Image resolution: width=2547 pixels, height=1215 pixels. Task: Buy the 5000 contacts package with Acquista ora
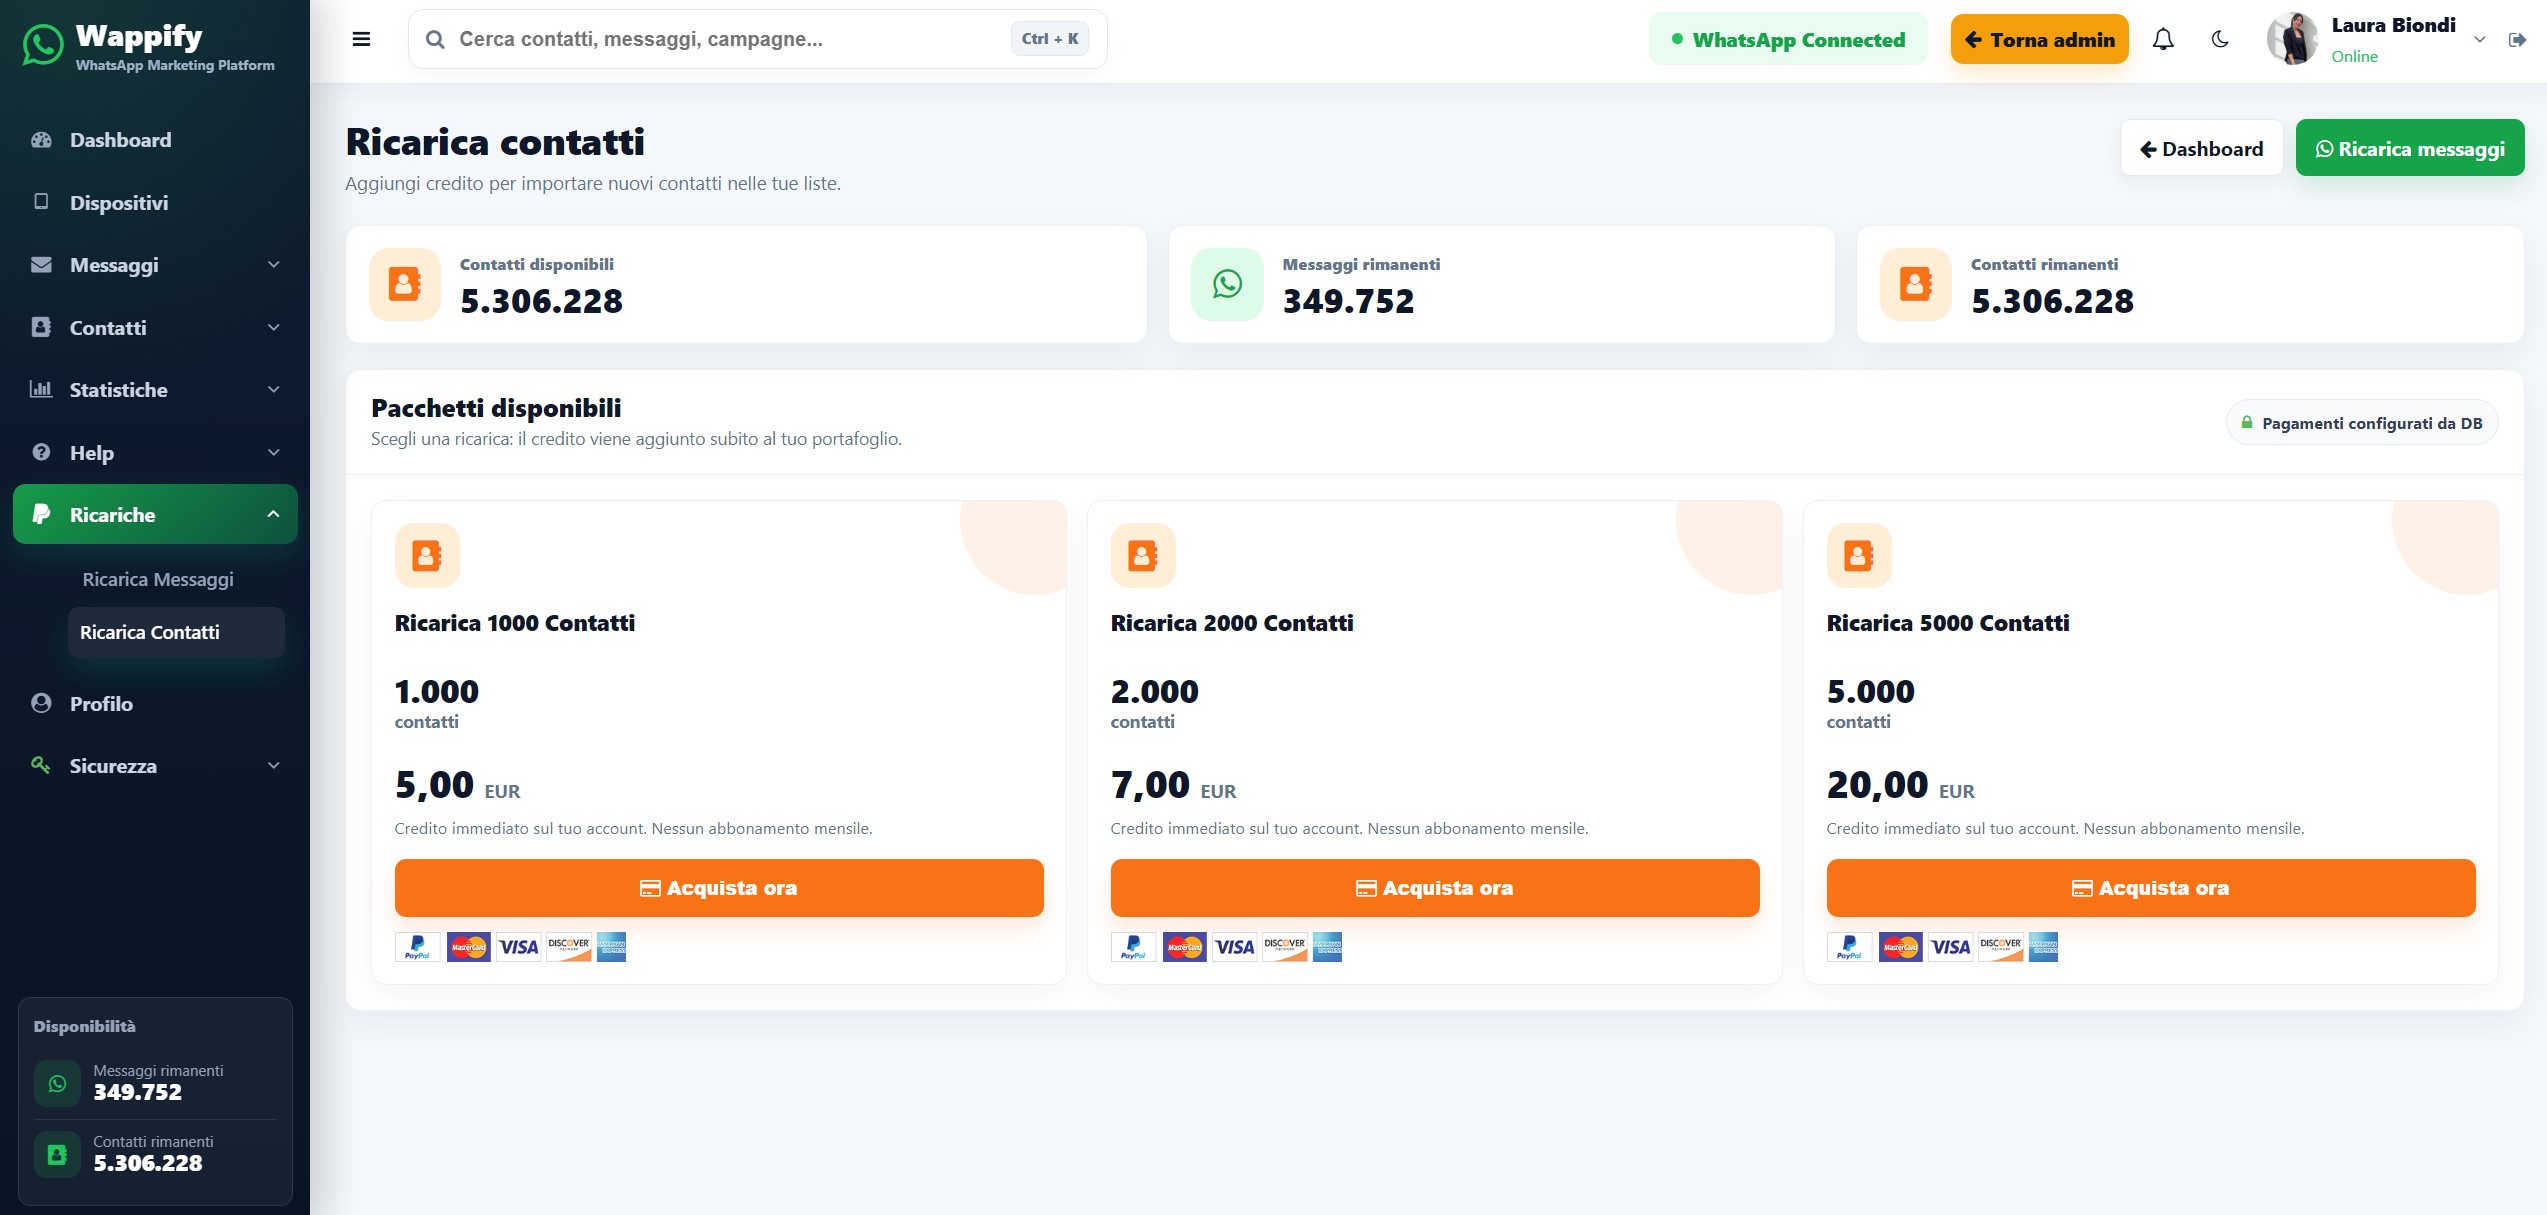click(2151, 888)
